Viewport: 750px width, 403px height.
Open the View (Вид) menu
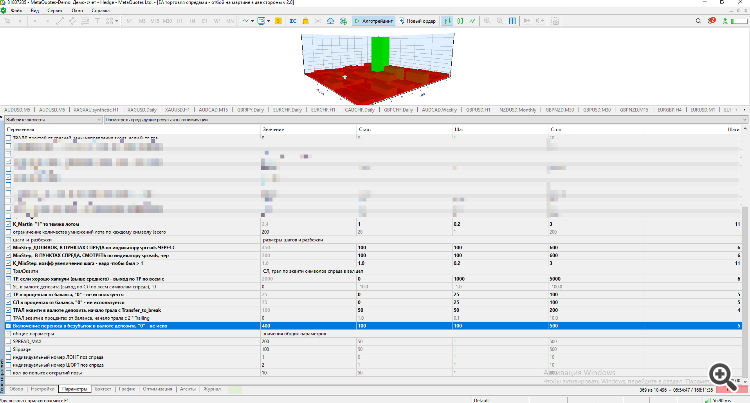[x=35, y=11]
